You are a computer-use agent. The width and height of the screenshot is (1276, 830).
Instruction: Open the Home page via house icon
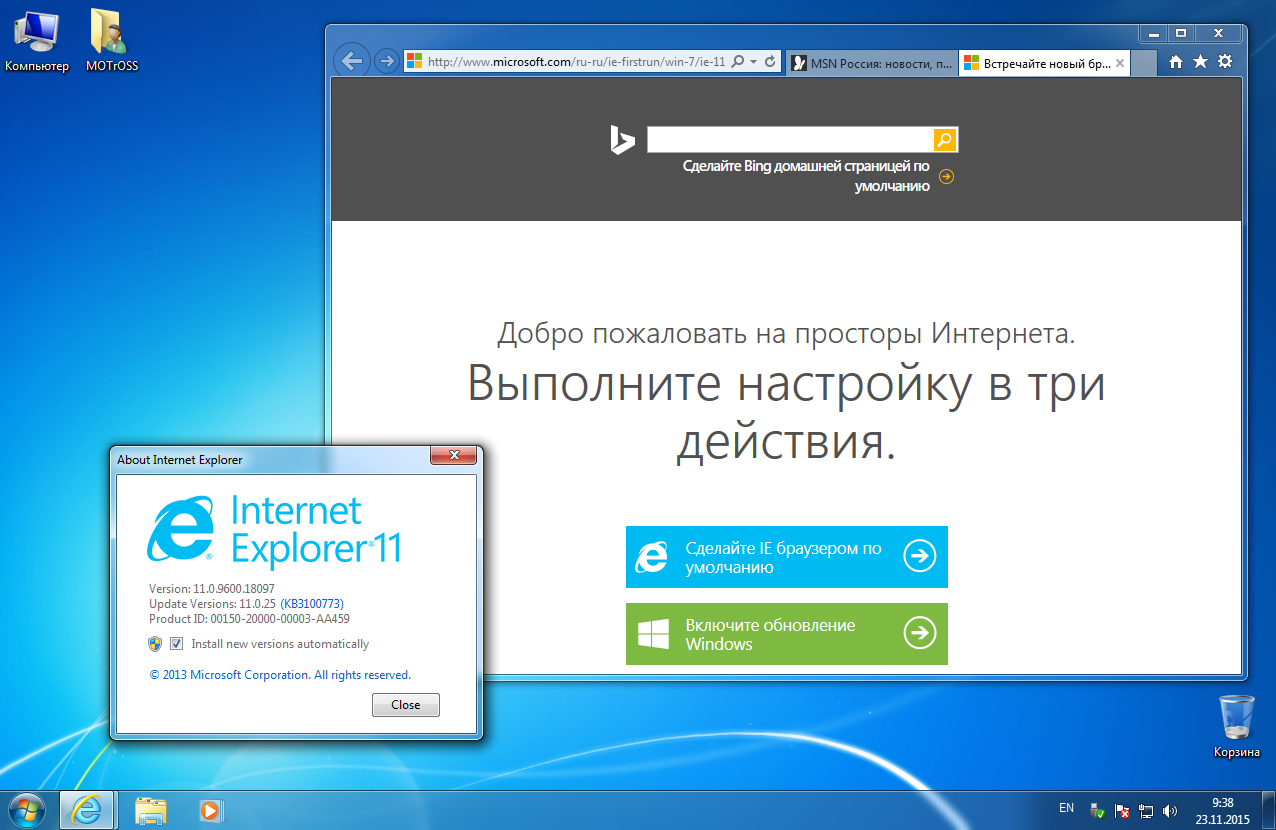pos(1176,62)
